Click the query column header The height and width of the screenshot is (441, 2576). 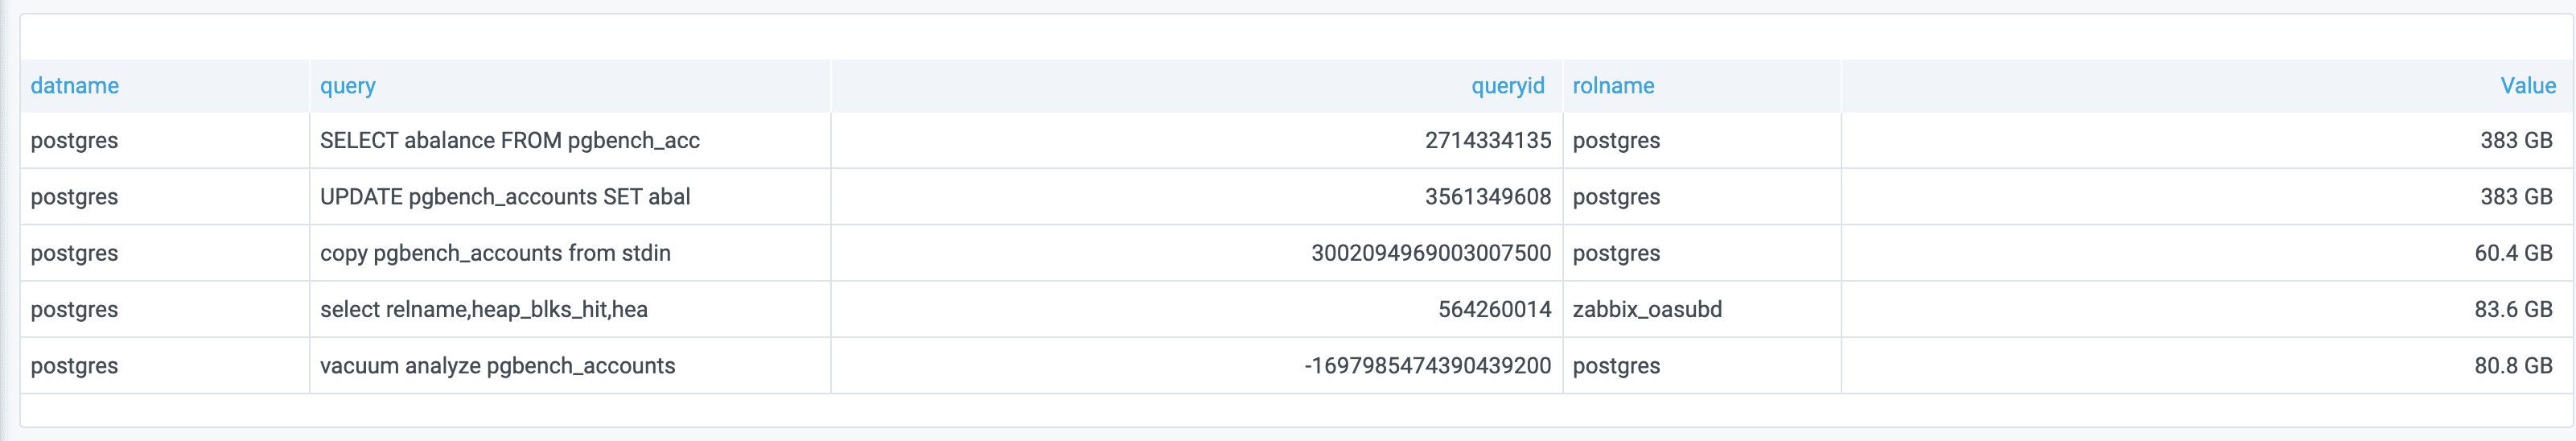click(x=347, y=86)
